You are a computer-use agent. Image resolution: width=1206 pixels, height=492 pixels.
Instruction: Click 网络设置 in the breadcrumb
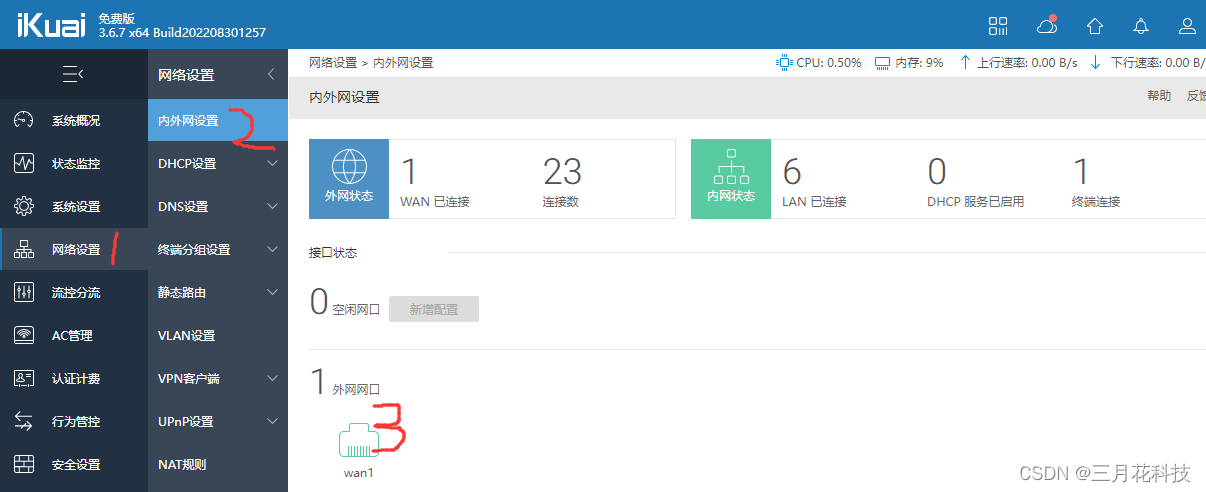click(333, 63)
